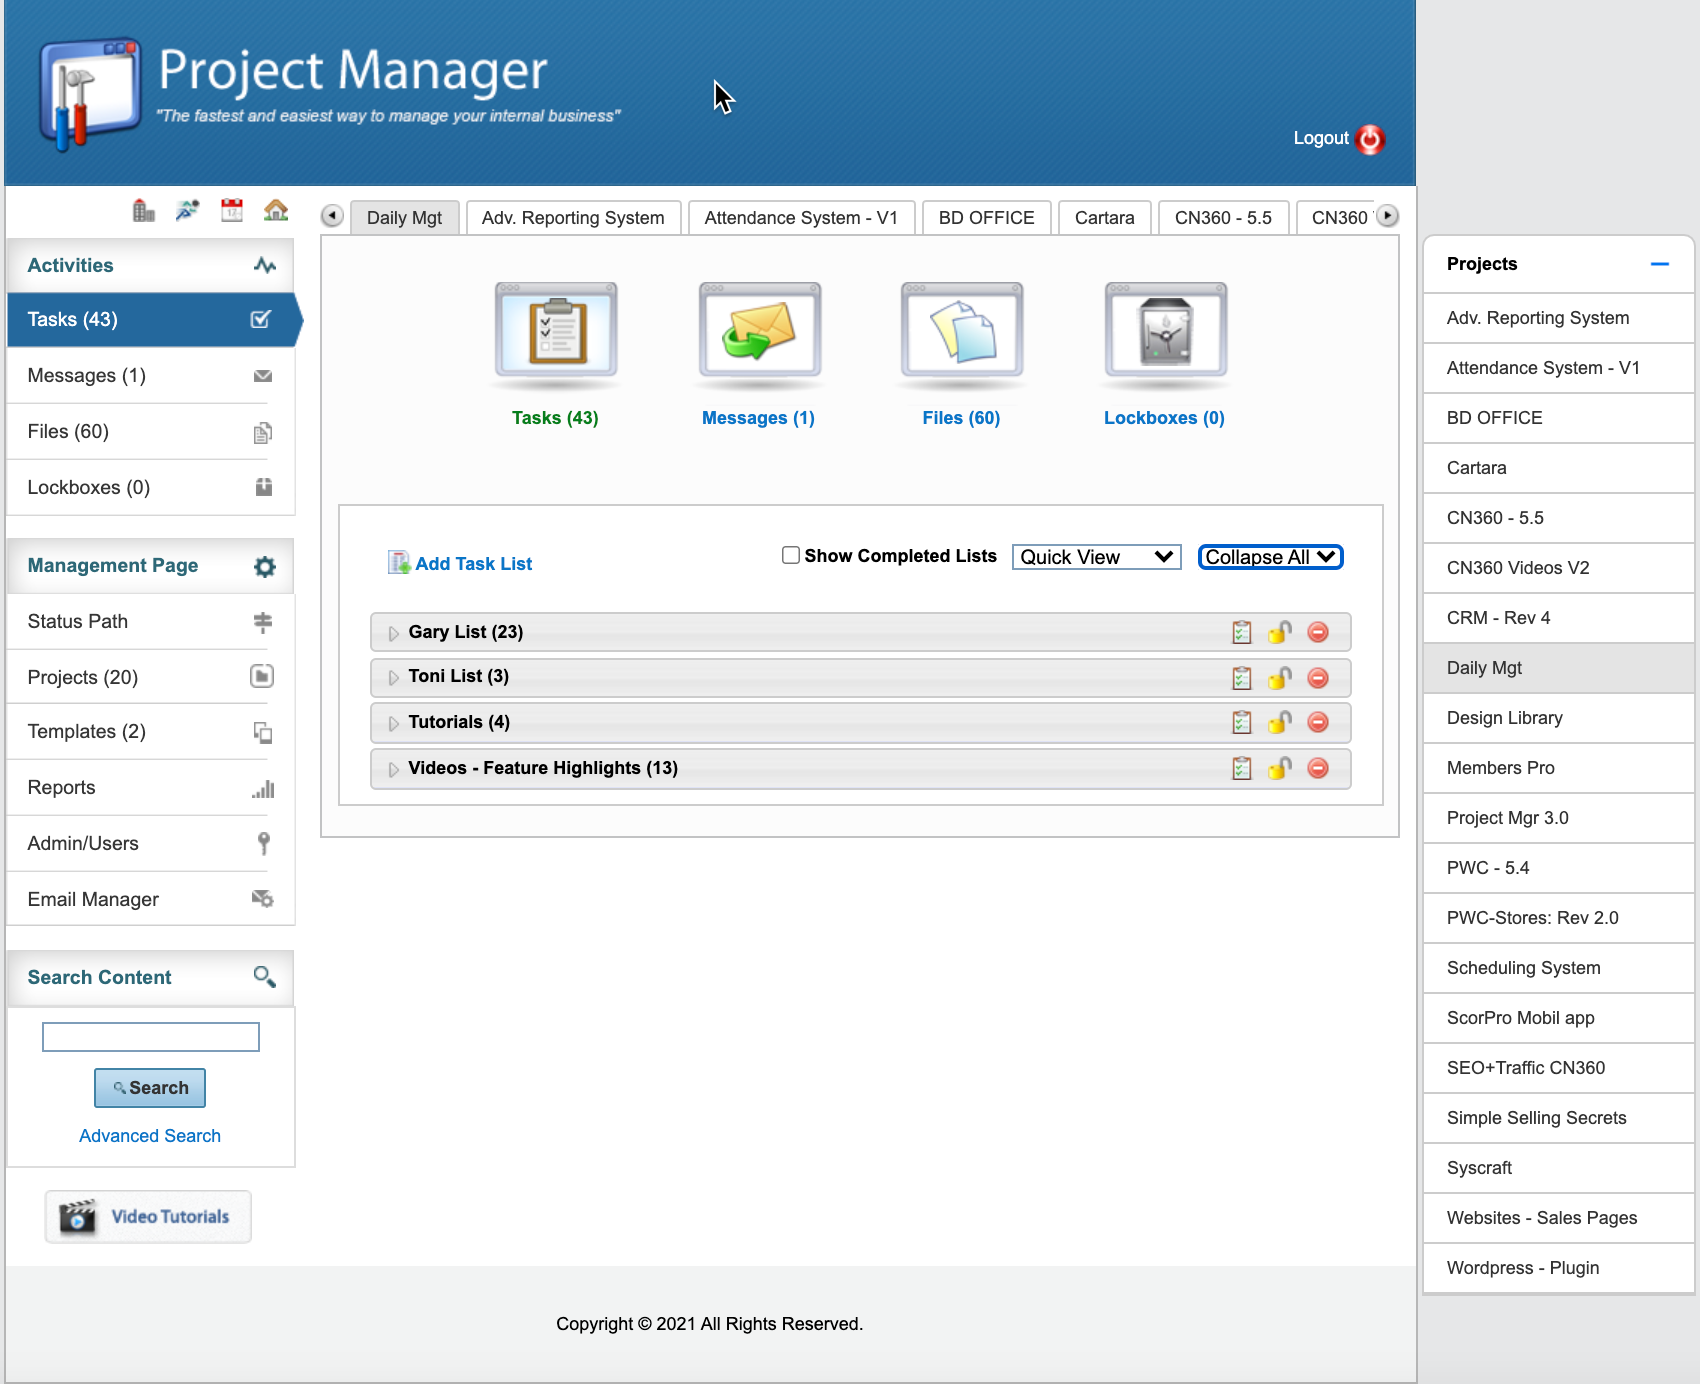Image resolution: width=1700 pixels, height=1384 pixels.
Task: Click clipboard icon on Videos Feature Highlights row
Action: tap(1242, 768)
